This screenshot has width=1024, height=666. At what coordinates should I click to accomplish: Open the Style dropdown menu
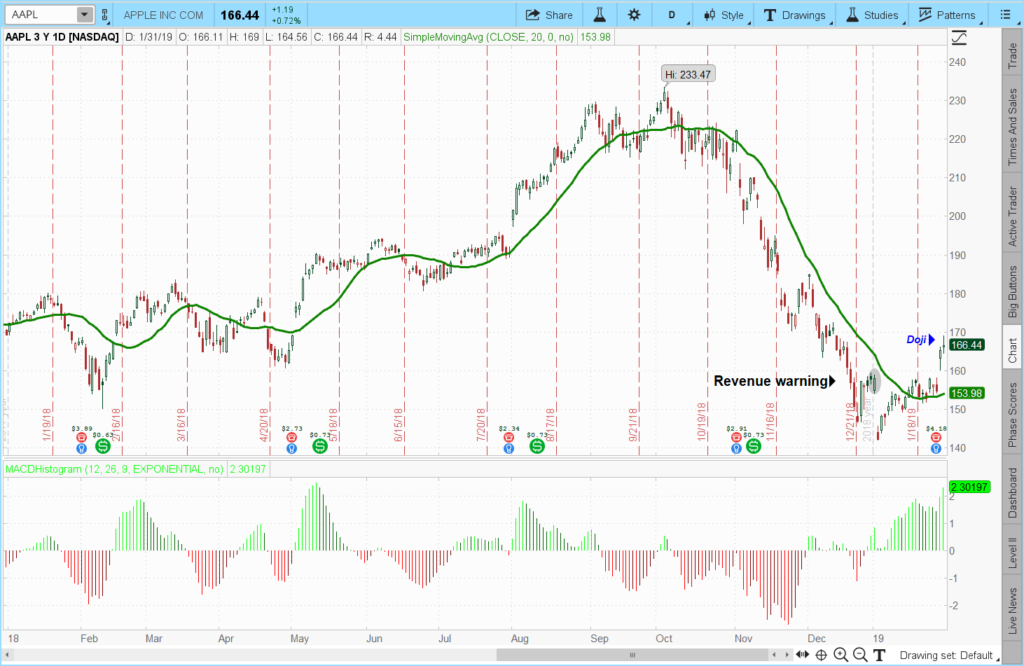click(724, 15)
